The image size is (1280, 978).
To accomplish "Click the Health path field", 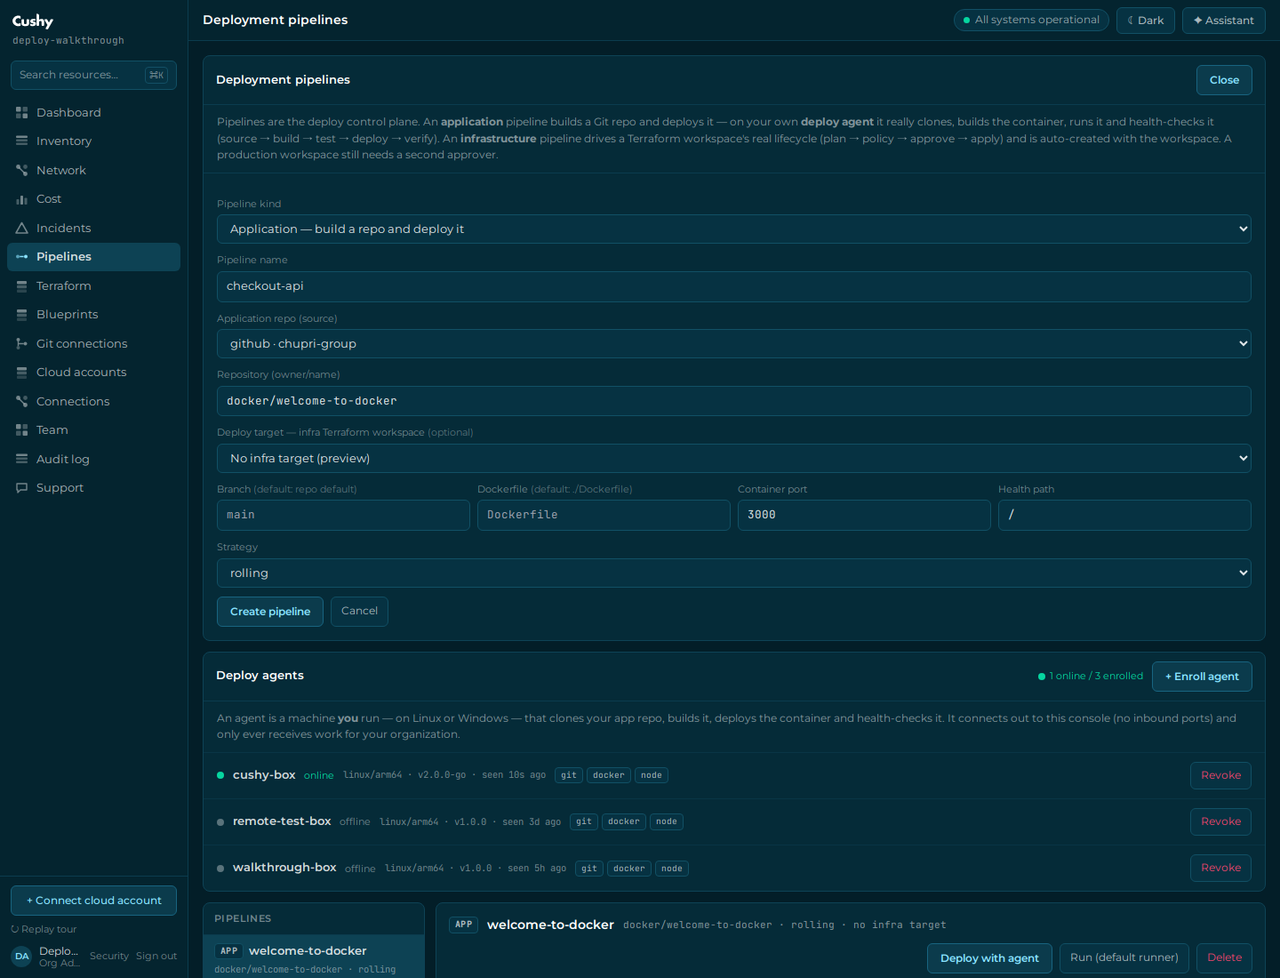I will [x=1124, y=515].
